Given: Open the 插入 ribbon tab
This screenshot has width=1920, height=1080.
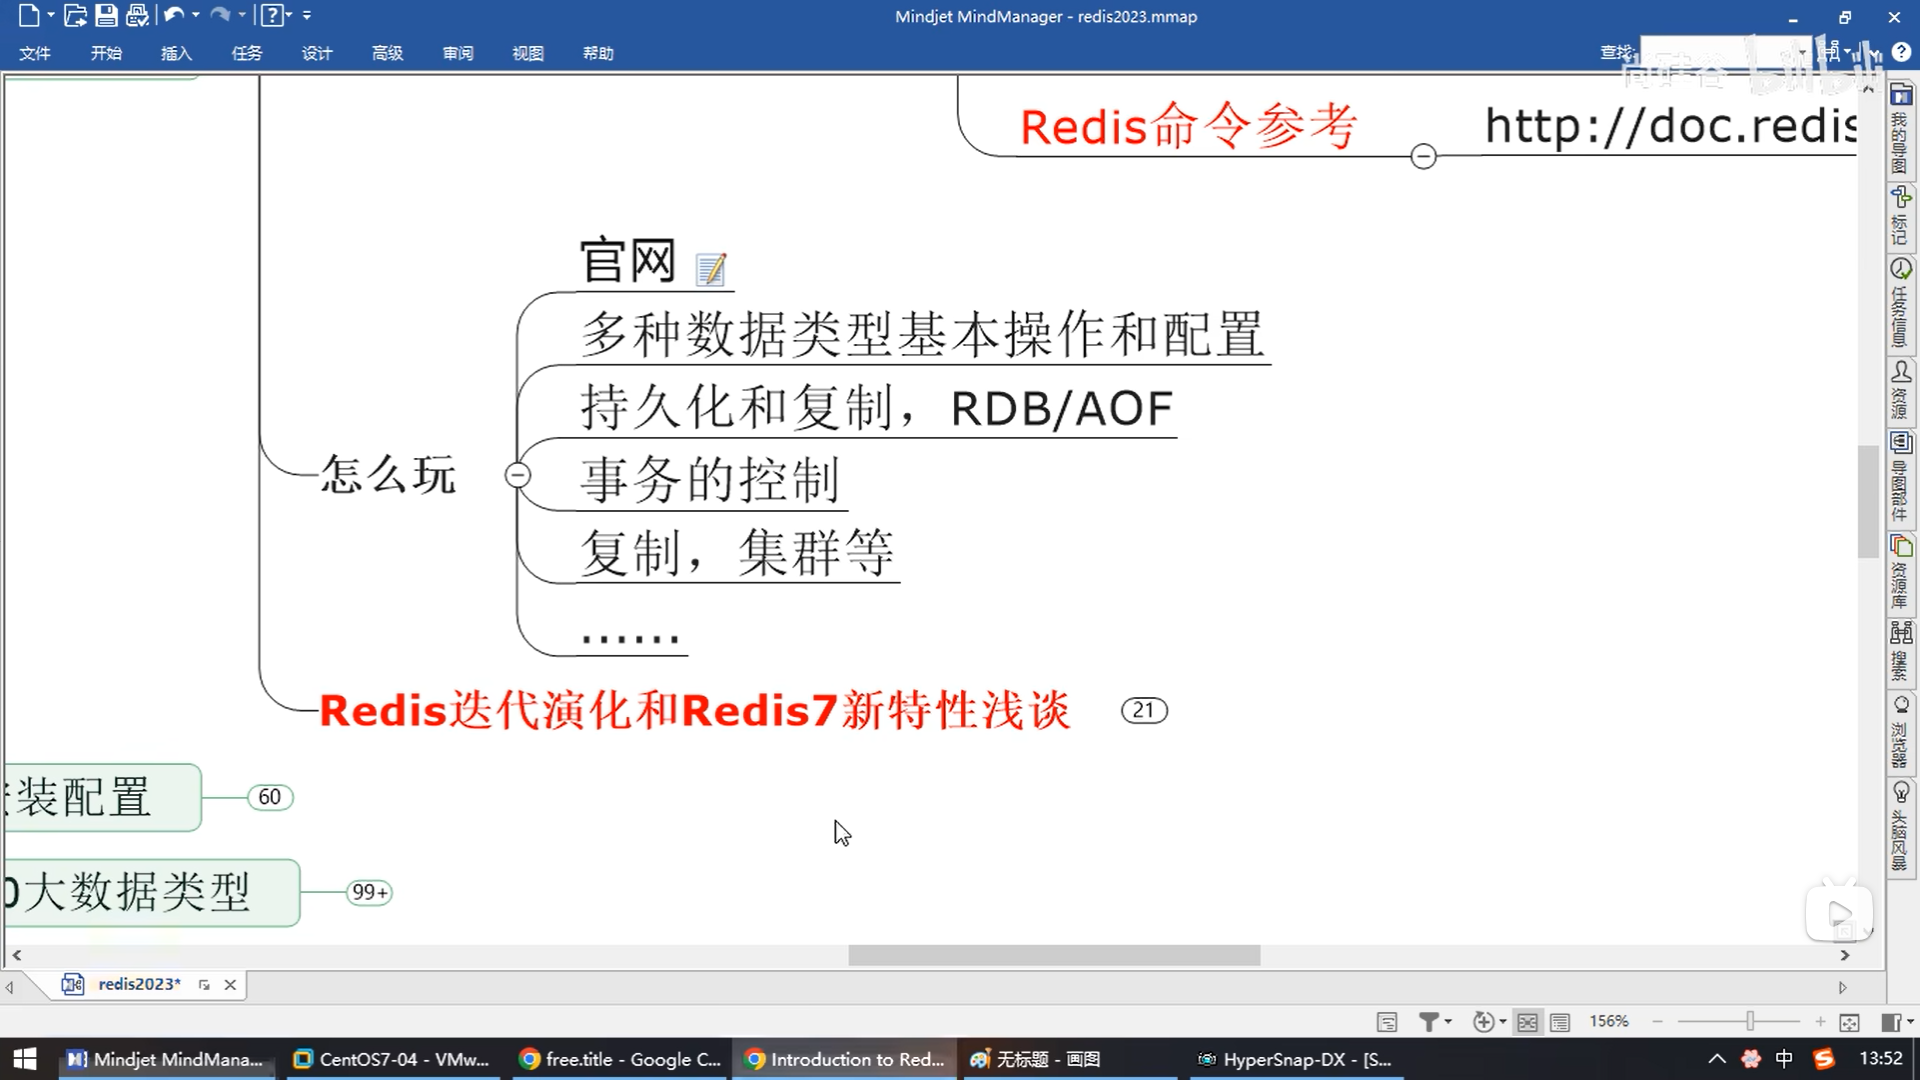Looking at the screenshot, I should [176, 53].
